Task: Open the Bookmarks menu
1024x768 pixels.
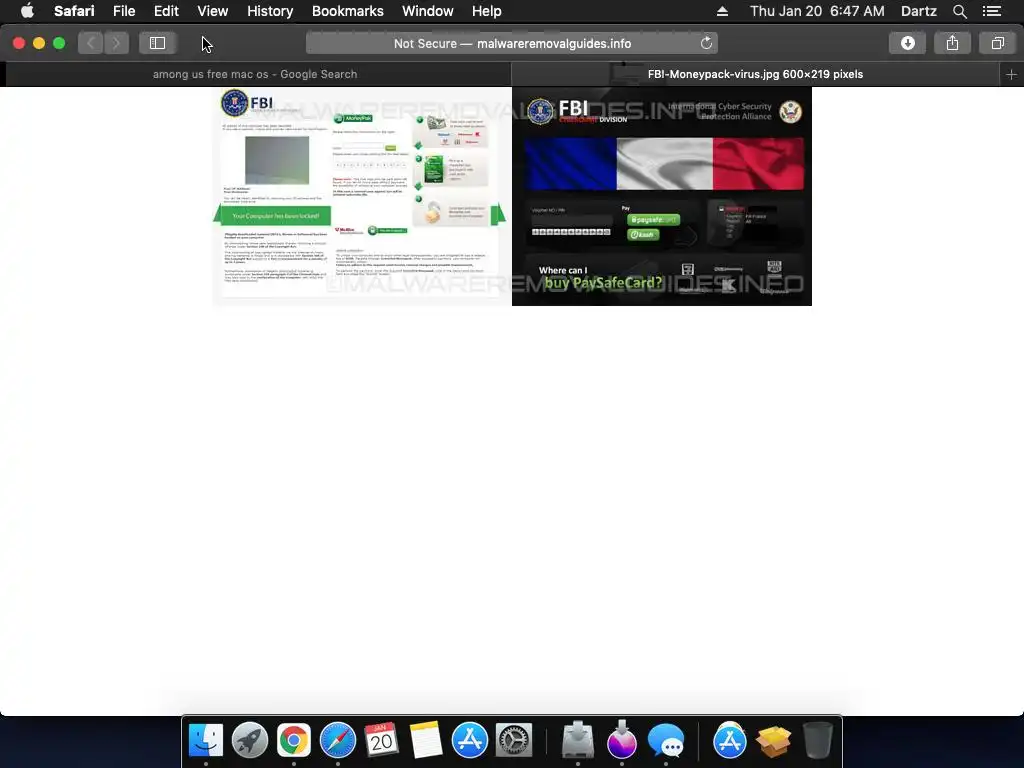Action: 347,11
